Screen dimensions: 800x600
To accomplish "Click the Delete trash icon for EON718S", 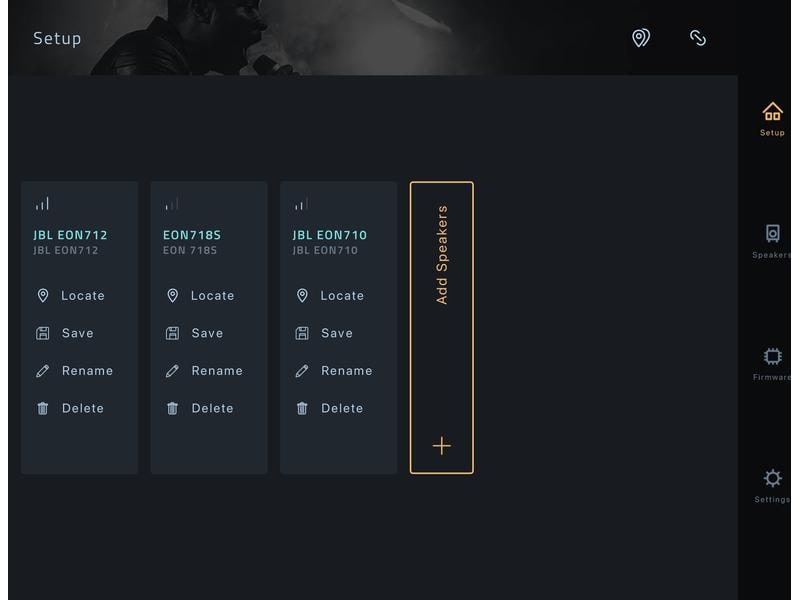I will coord(172,408).
